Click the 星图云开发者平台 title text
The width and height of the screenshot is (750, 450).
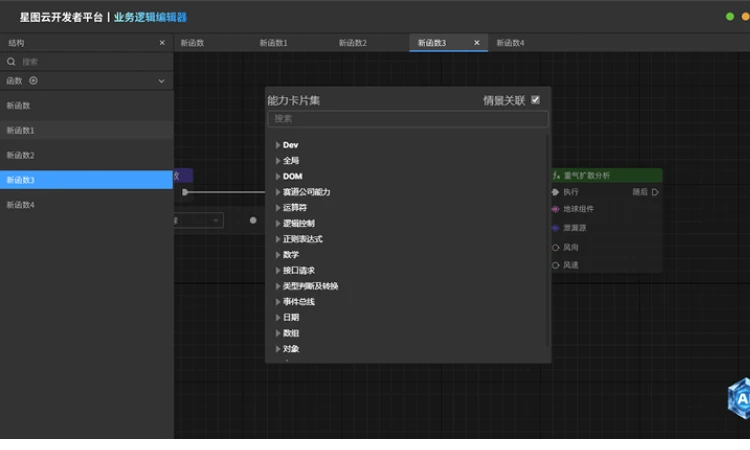point(61,18)
